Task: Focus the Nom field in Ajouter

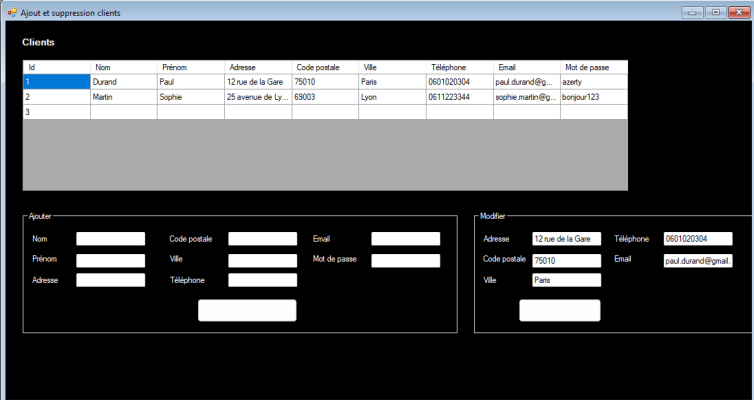Action: point(111,239)
